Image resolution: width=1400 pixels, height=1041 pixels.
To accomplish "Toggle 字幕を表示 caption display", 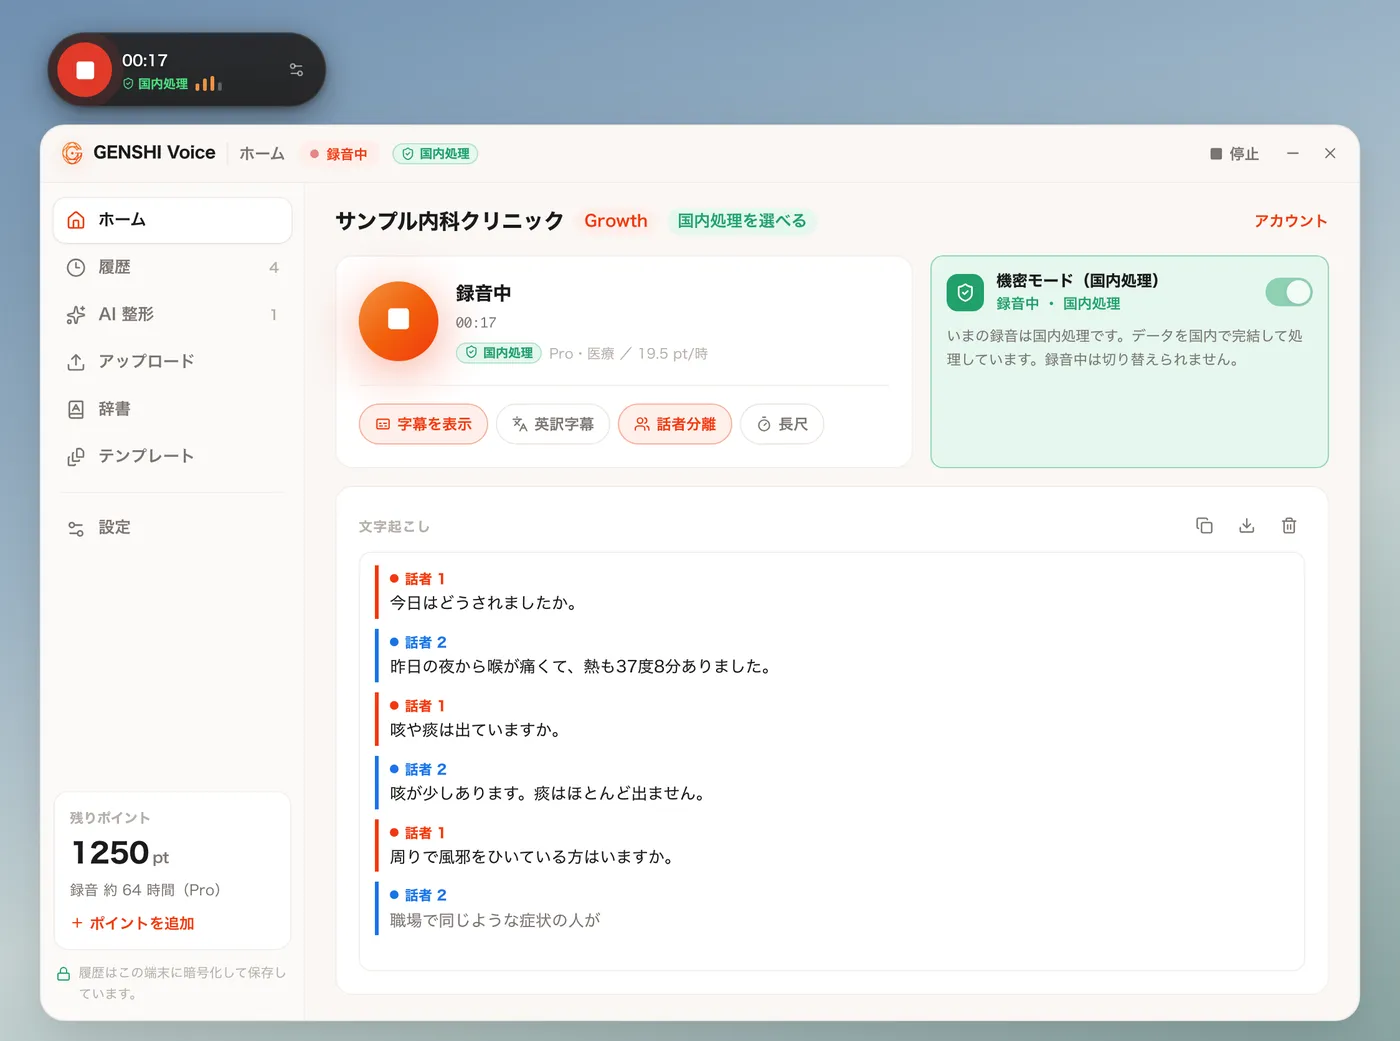I will (x=423, y=424).
